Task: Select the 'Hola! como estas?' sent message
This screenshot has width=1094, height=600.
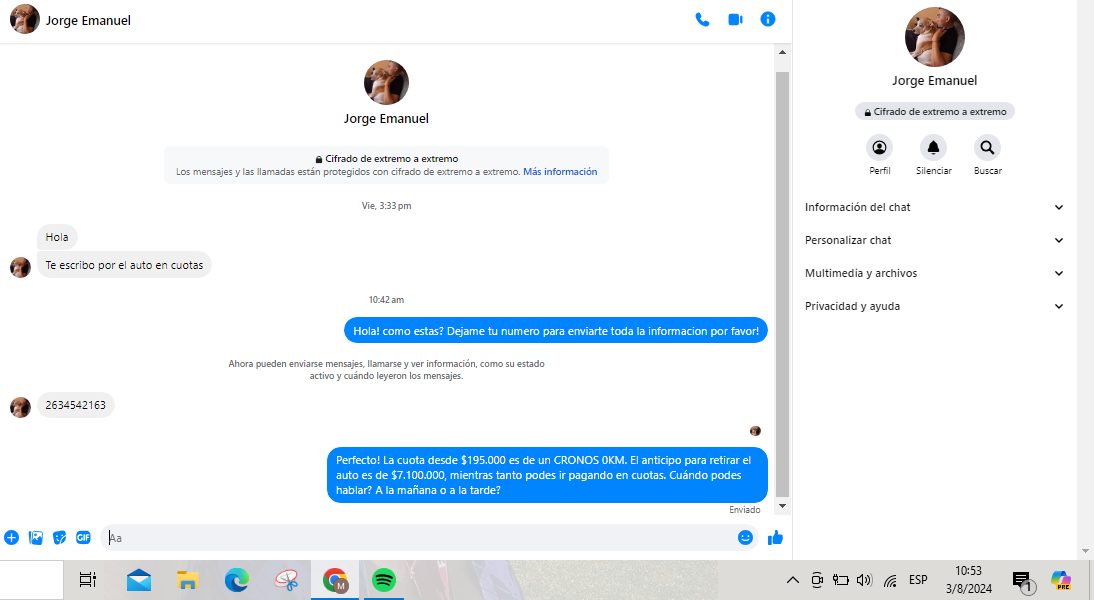Action: pyautogui.click(x=555, y=331)
